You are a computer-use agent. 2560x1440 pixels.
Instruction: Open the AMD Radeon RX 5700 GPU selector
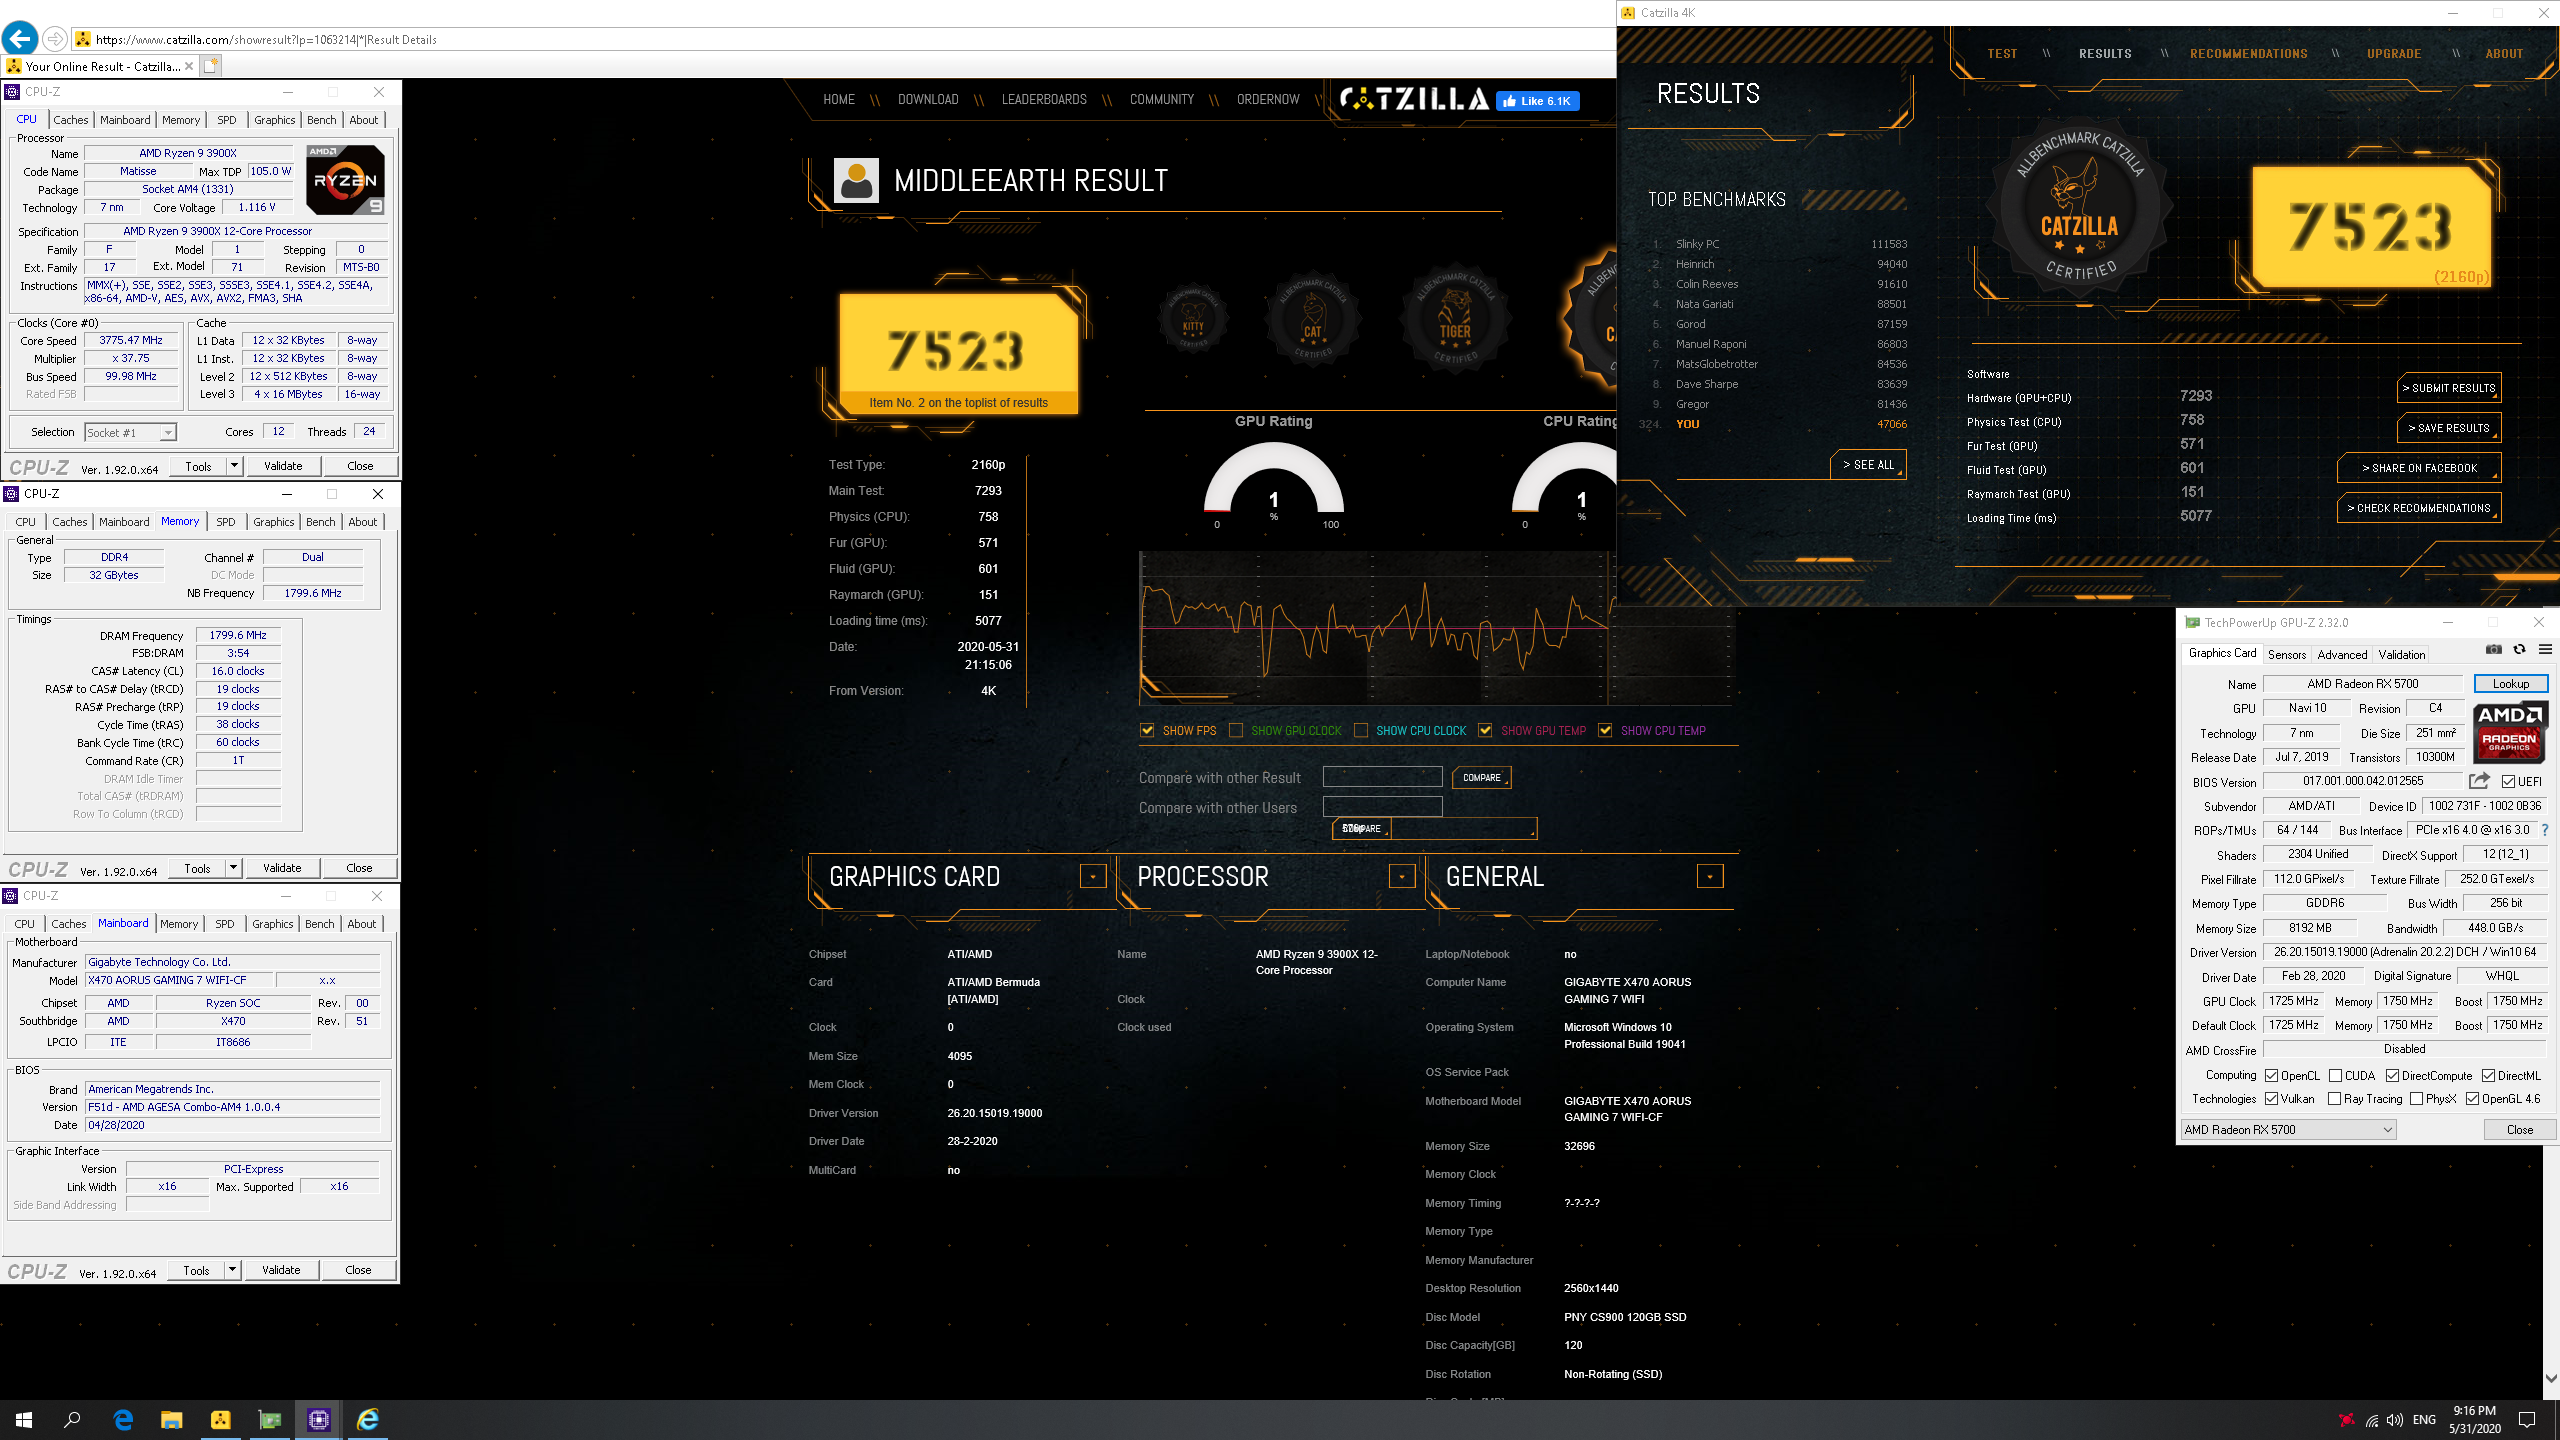pyautogui.click(x=2288, y=1130)
